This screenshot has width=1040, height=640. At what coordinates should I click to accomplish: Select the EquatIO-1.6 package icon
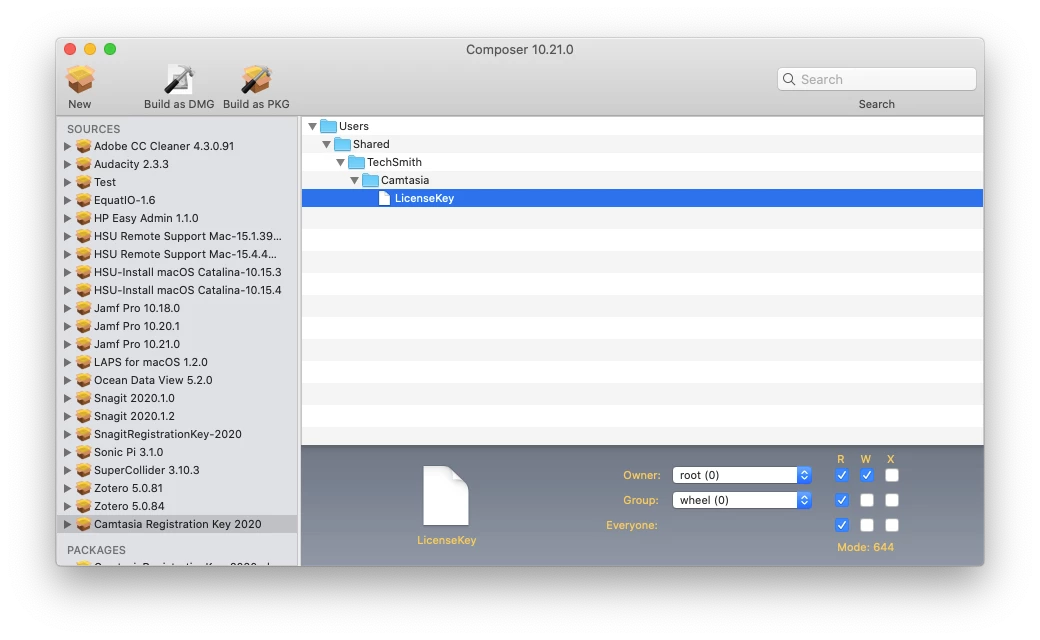tap(83, 200)
